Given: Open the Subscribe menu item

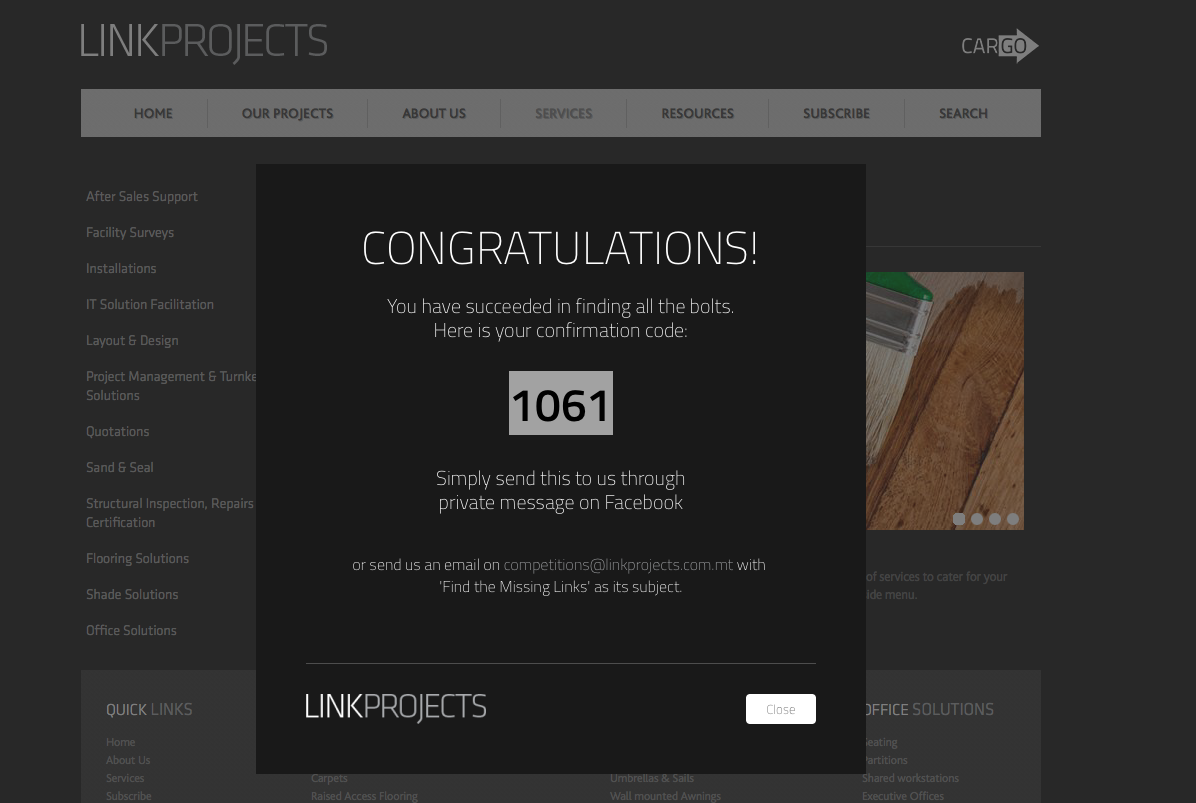Looking at the screenshot, I should tap(836, 114).
